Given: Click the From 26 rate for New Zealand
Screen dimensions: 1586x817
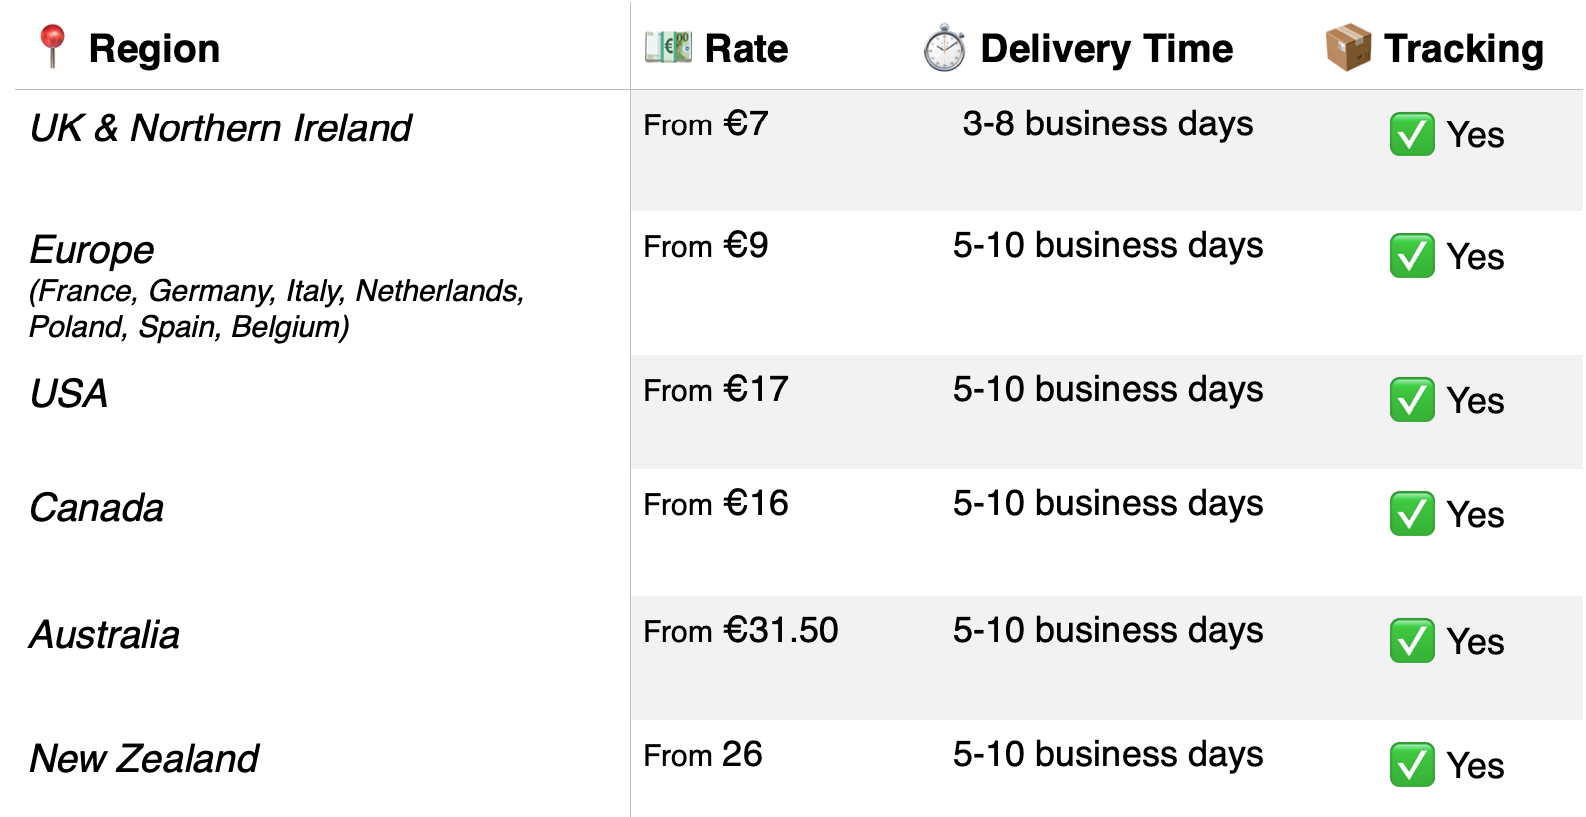Looking at the screenshot, I should 703,754.
